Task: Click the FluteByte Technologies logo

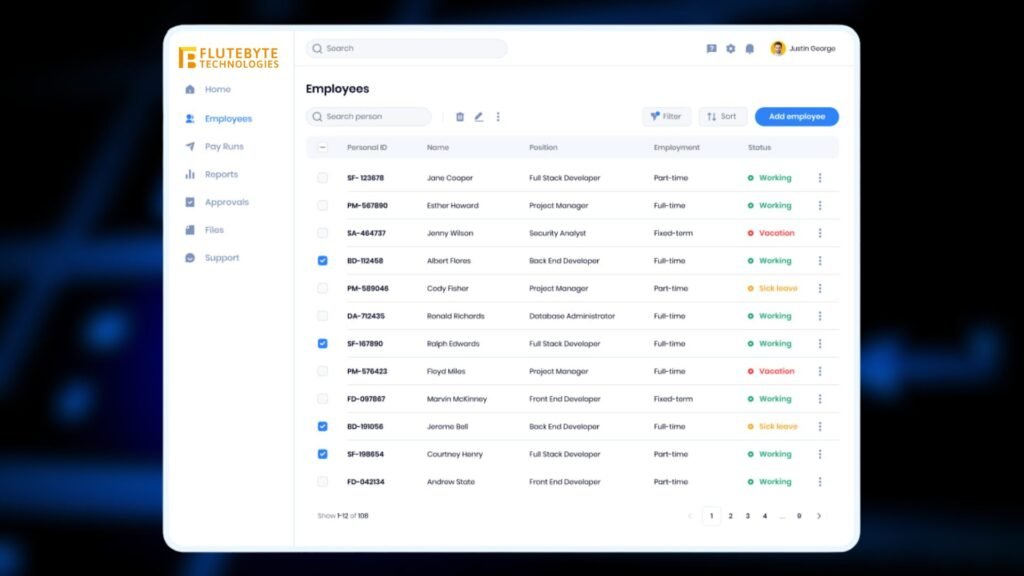Action: tap(229, 58)
